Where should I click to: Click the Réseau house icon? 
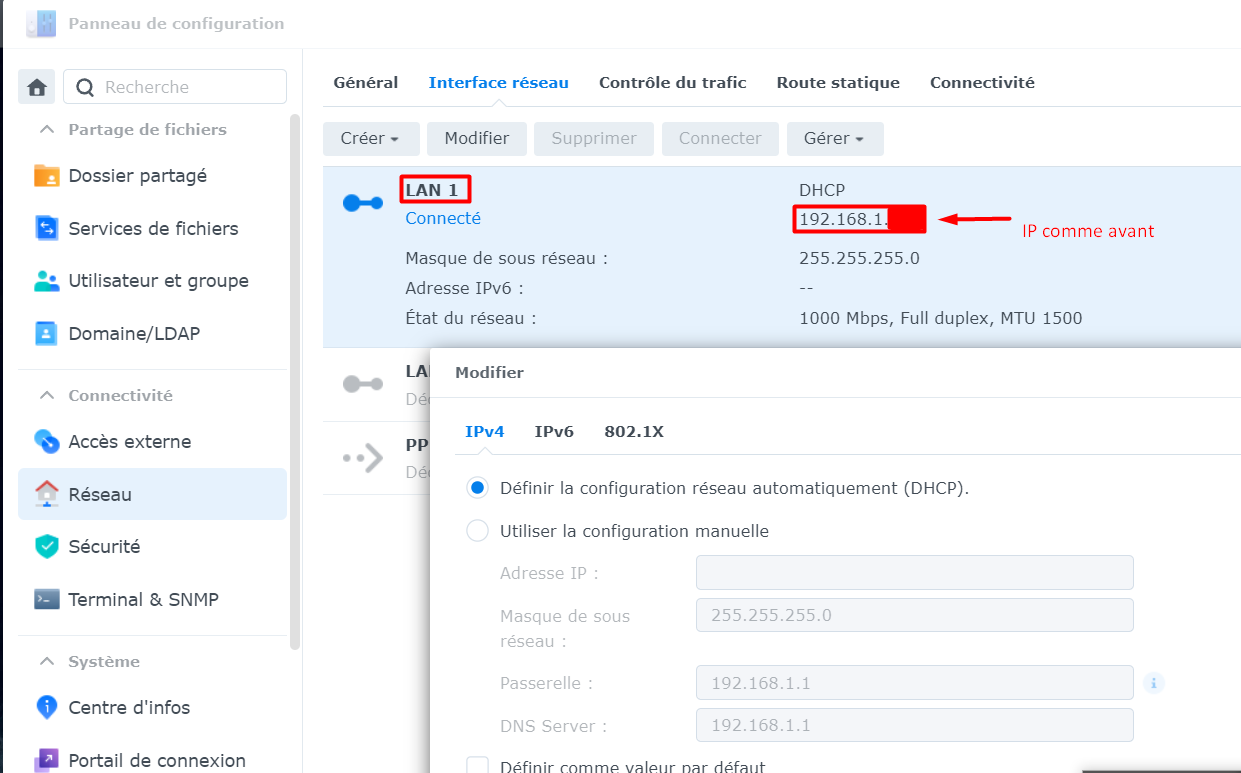pyautogui.click(x=47, y=494)
